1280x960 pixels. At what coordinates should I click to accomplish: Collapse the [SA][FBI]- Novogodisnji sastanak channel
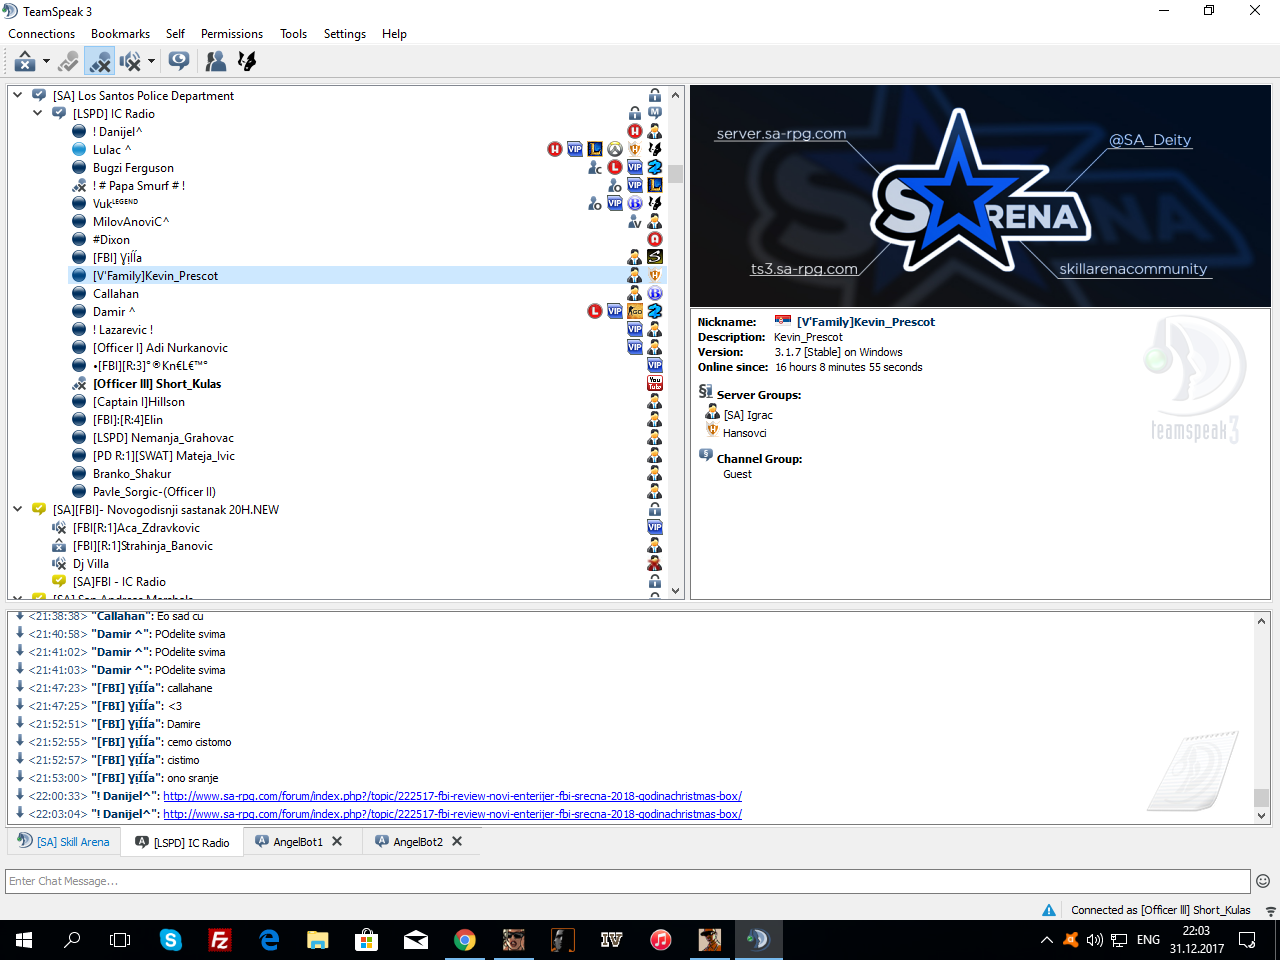point(17,510)
